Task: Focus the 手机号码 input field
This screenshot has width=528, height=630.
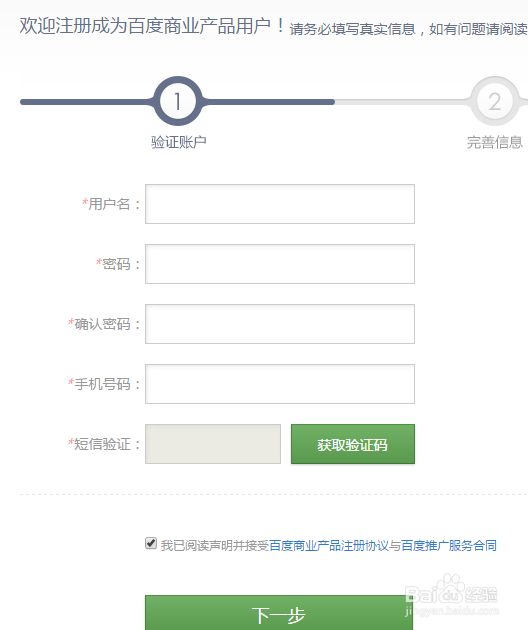Action: [280, 384]
